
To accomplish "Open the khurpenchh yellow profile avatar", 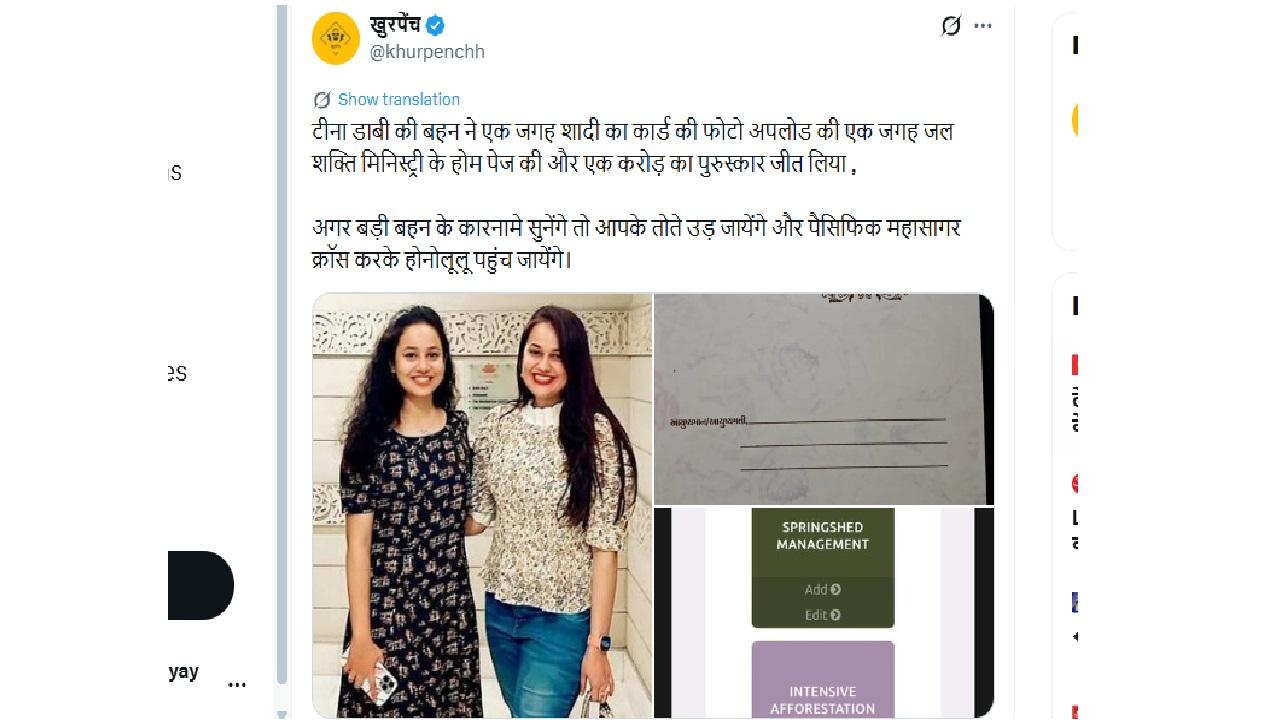I will [x=336, y=39].
